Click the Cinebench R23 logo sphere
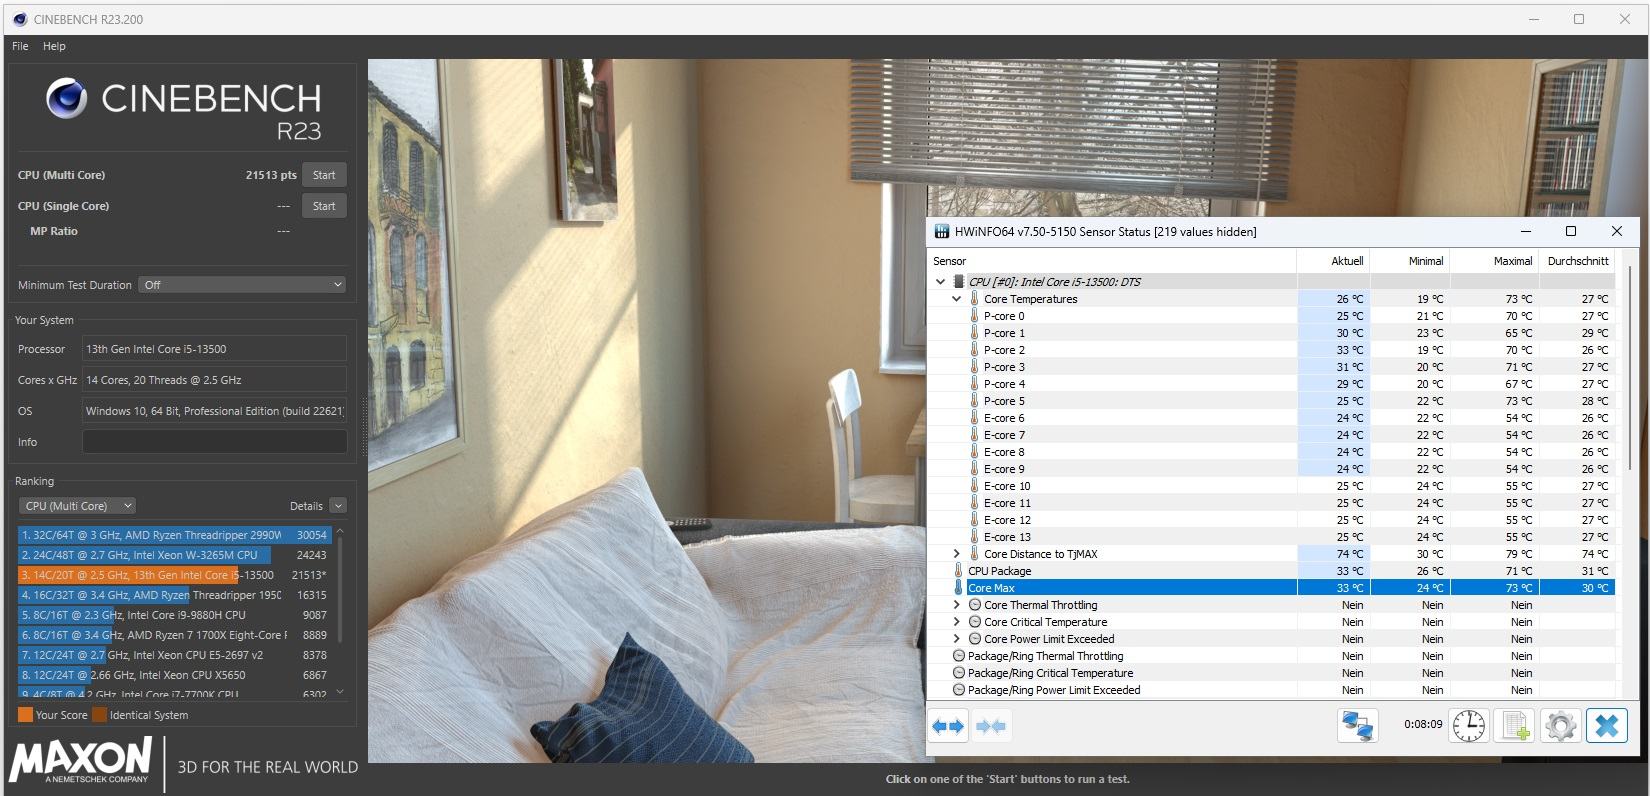Image resolution: width=1650 pixels, height=796 pixels. coord(66,98)
